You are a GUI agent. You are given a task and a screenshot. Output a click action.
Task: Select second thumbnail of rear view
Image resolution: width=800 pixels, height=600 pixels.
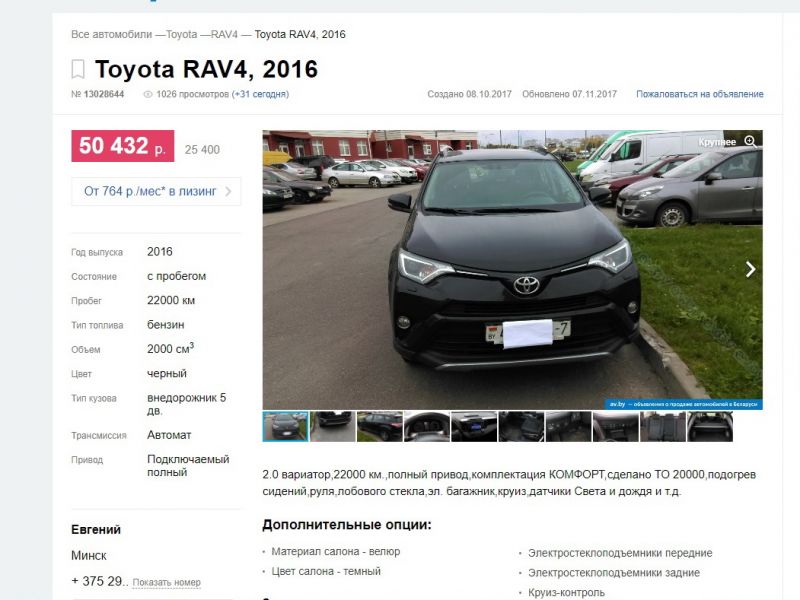tap(333, 427)
